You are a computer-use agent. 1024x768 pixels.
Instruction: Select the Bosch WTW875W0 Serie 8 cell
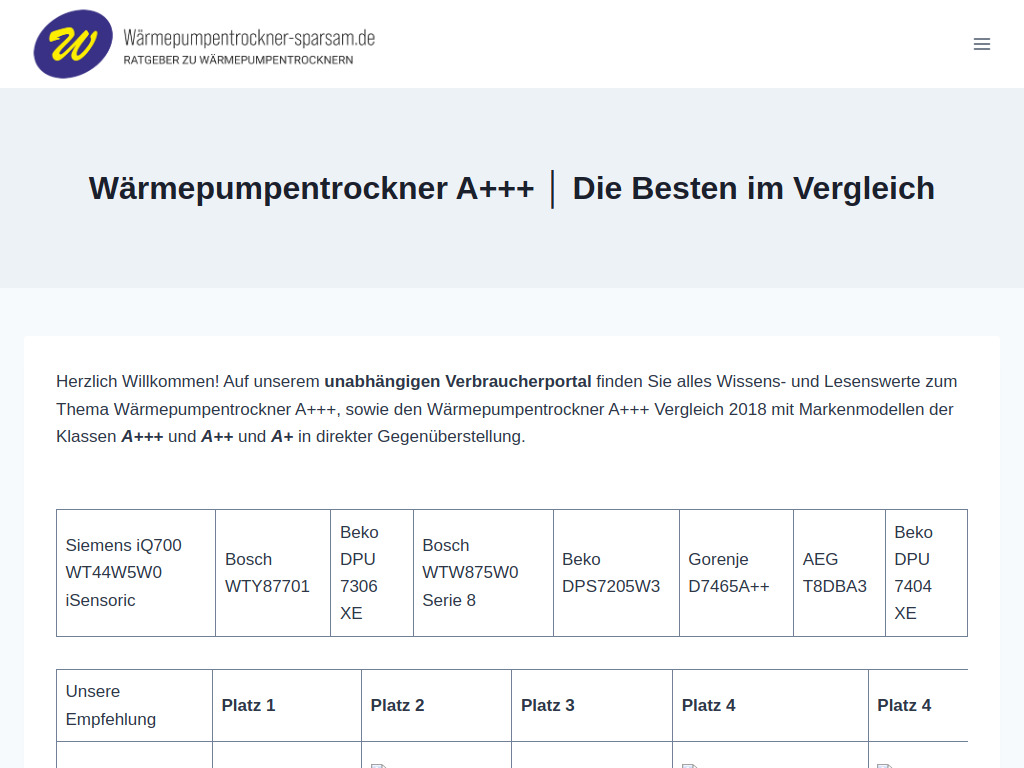(483, 573)
